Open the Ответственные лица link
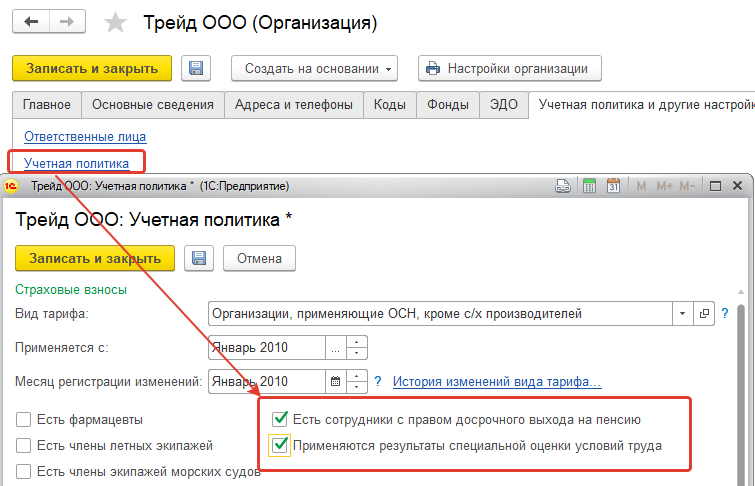Screen dimensions: 755x486 click(x=85, y=137)
